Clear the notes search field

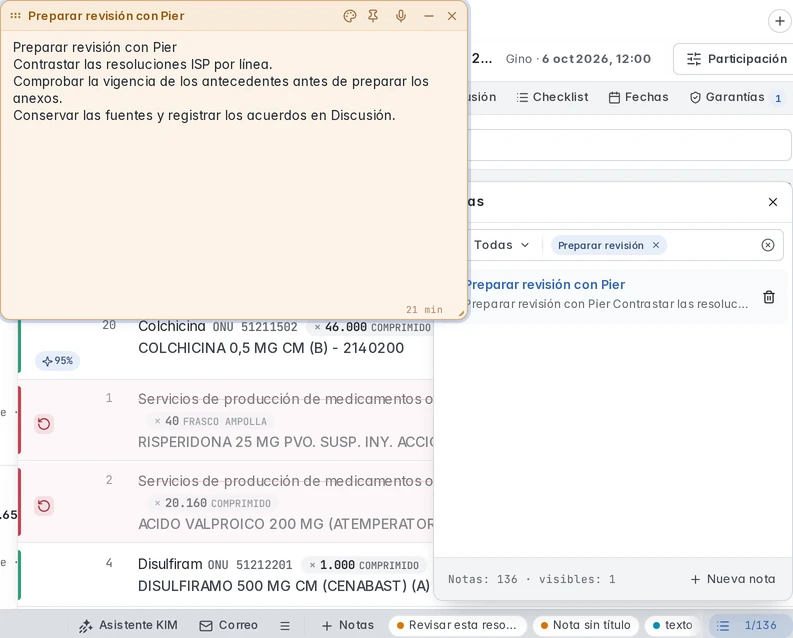tap(768, 245)
